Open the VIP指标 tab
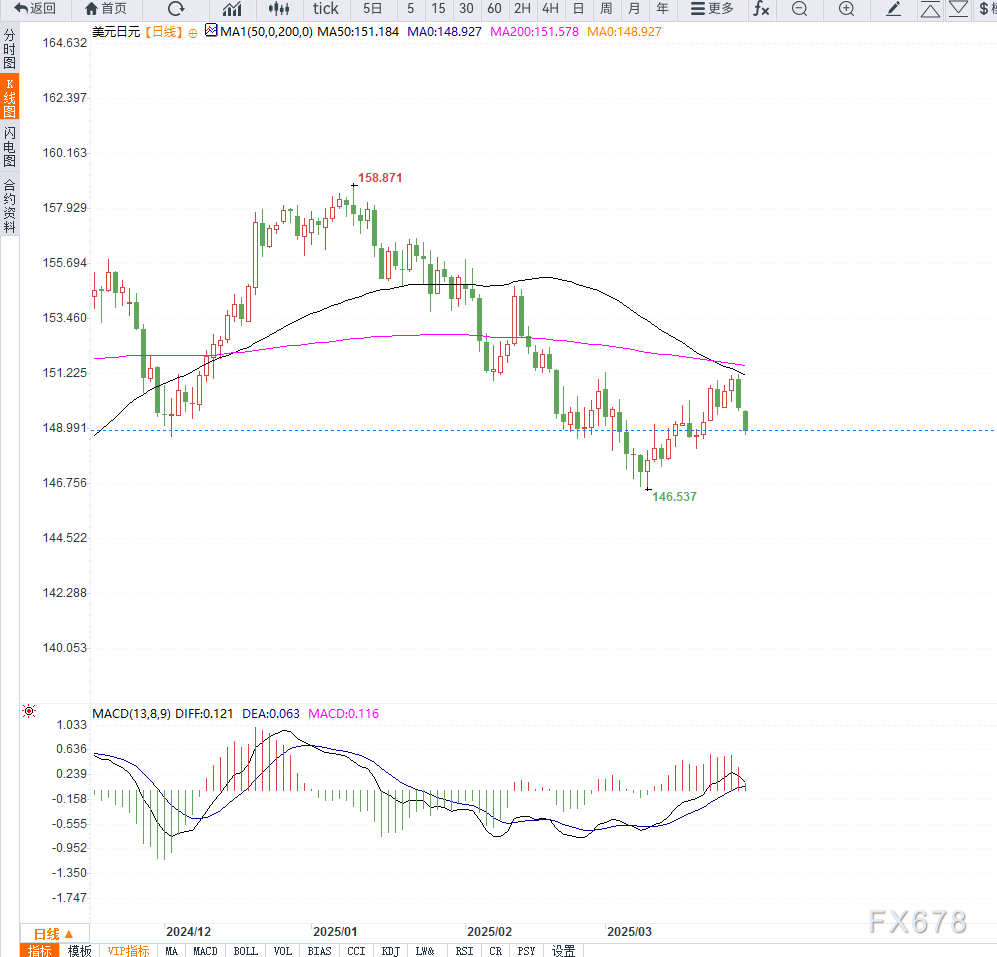This screenshot has height=957, width=997. click(128, 951)
